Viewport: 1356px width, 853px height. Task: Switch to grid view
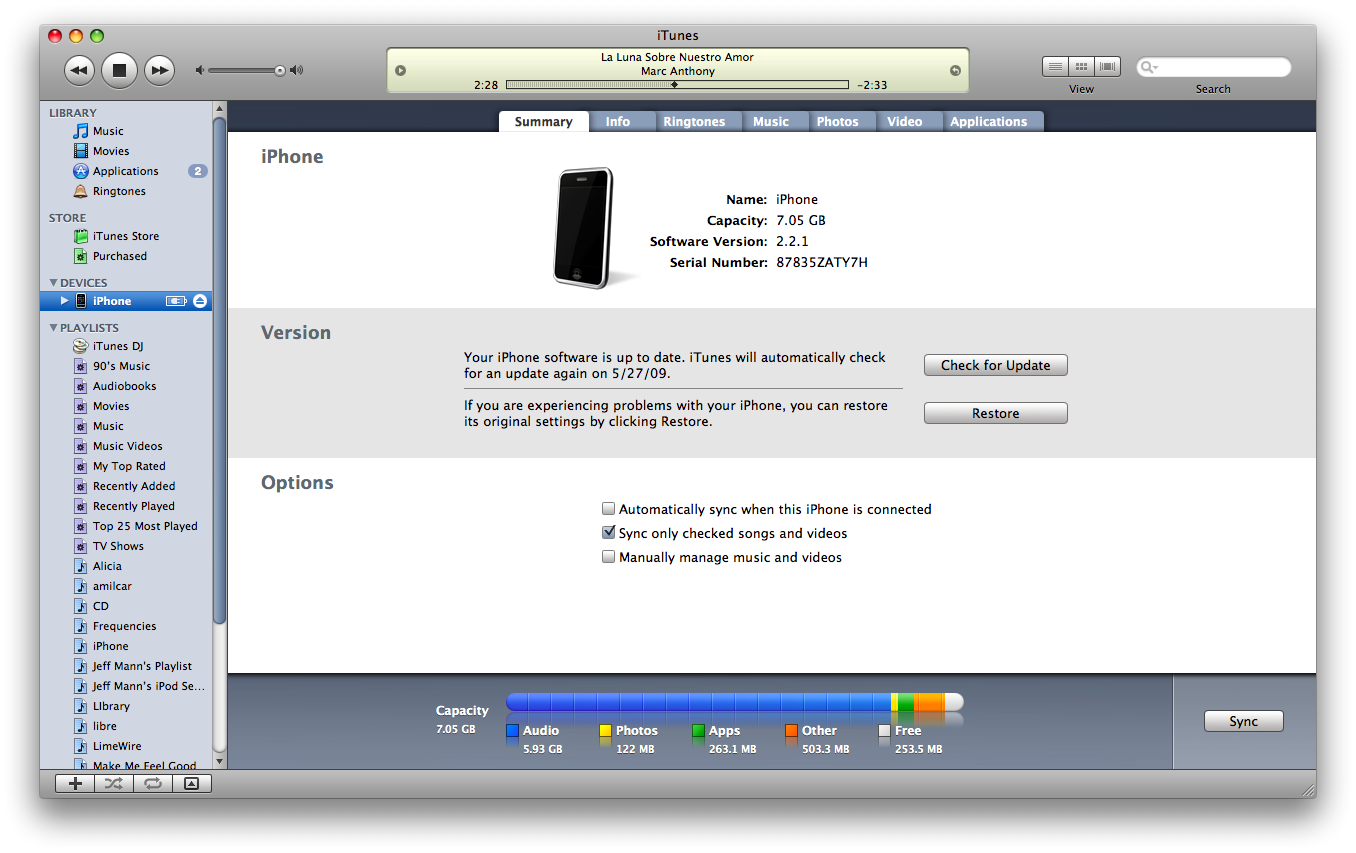coord(1081,67)
